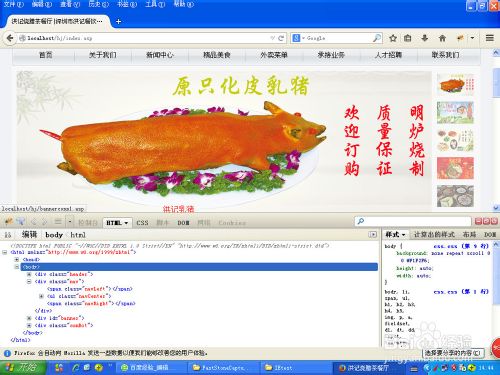Open the Downloads arrow icon
The width and height of the screenshot is (500, 375).
(424, 38)
